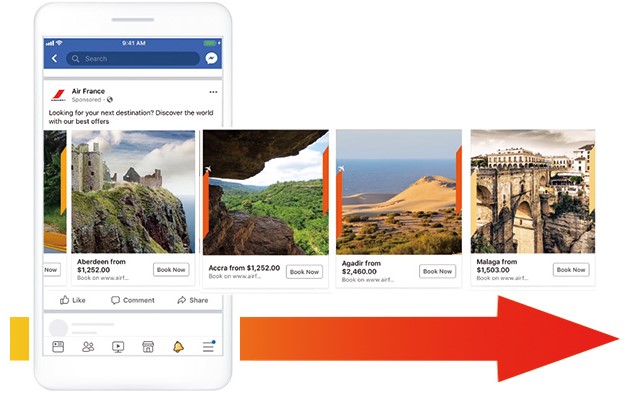The height and width of the screenshot is (393, 629).
Task: Tap the back arrow in header
Action: 55,59
